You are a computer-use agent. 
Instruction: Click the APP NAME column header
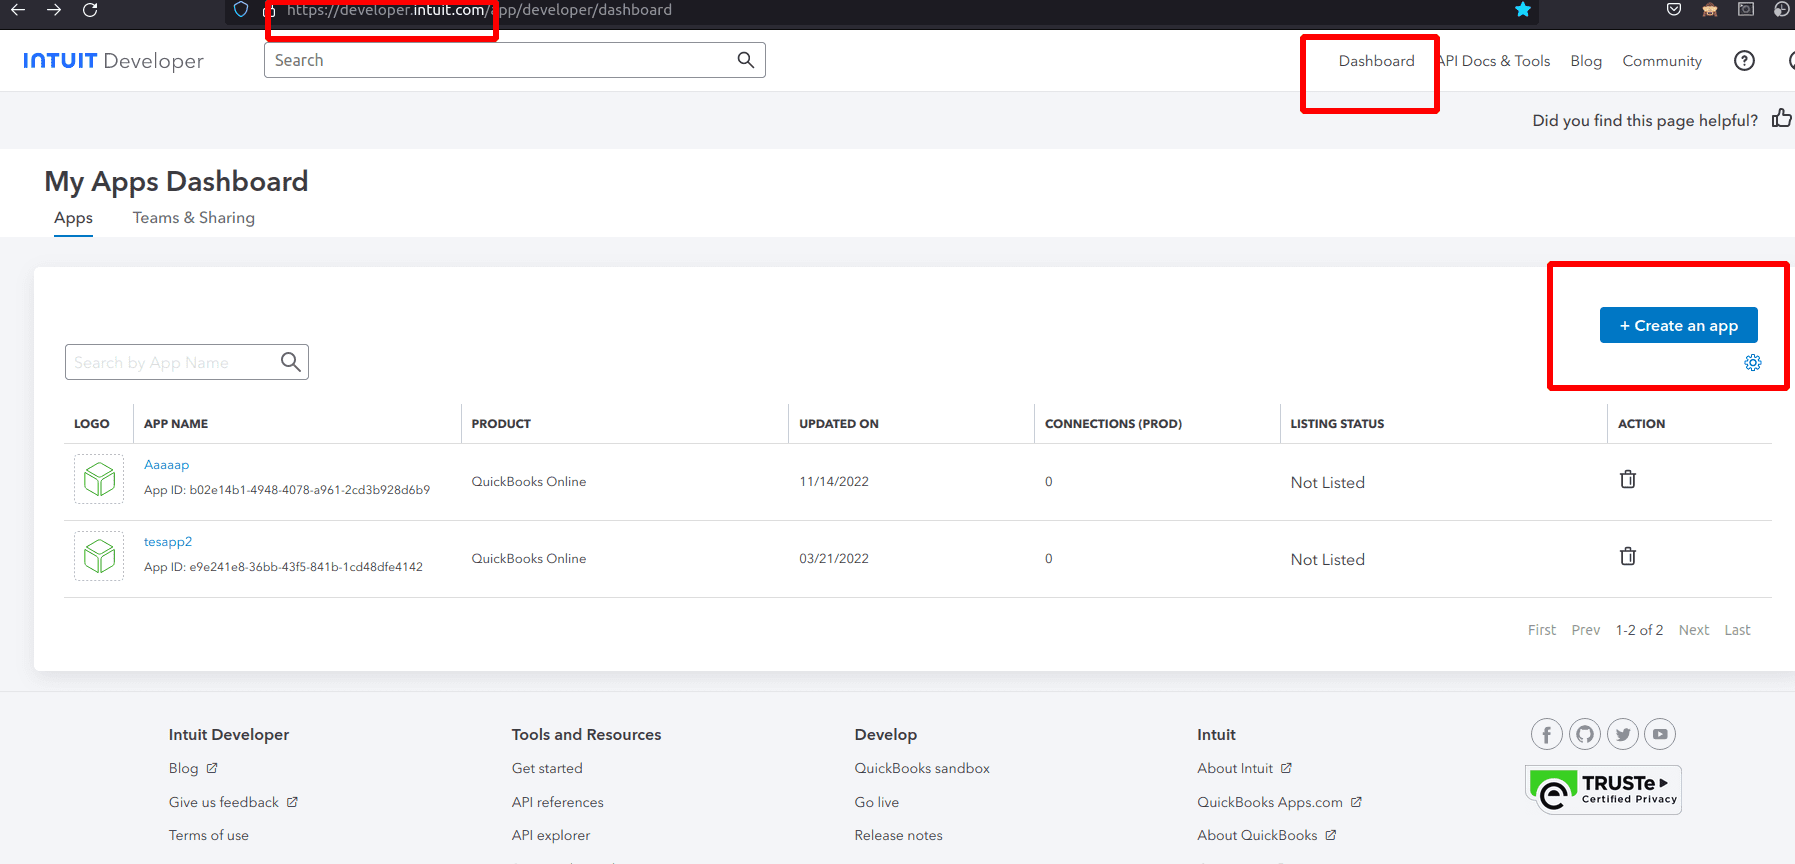click(x=176, y=424)
